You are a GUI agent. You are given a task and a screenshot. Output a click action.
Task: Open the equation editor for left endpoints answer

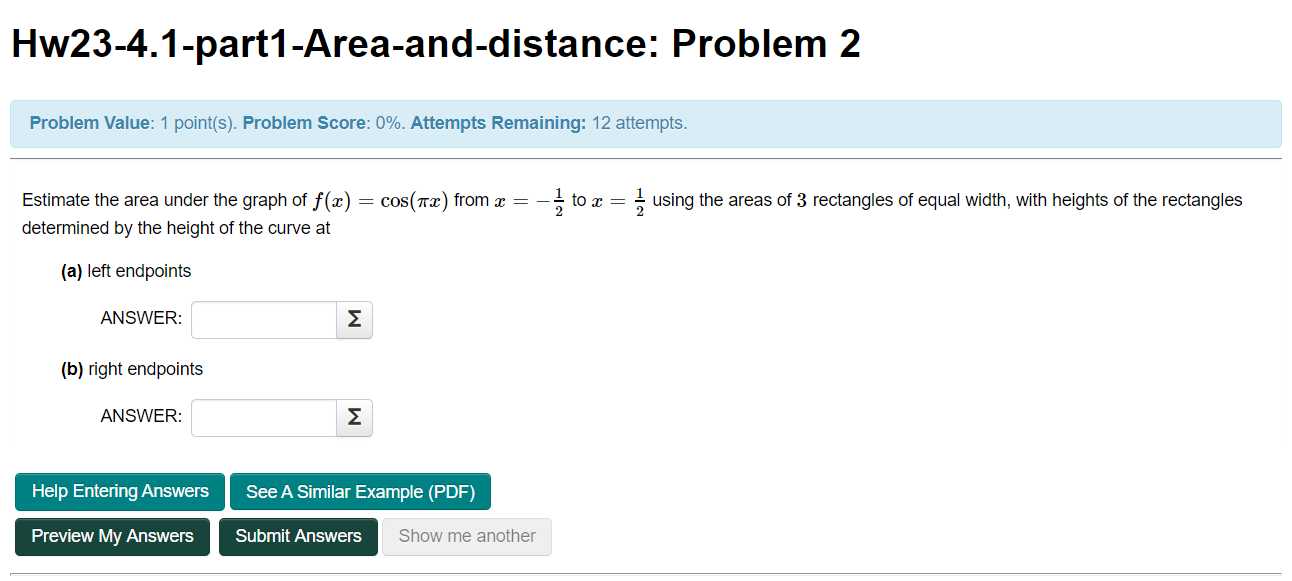tap(353, 319)
